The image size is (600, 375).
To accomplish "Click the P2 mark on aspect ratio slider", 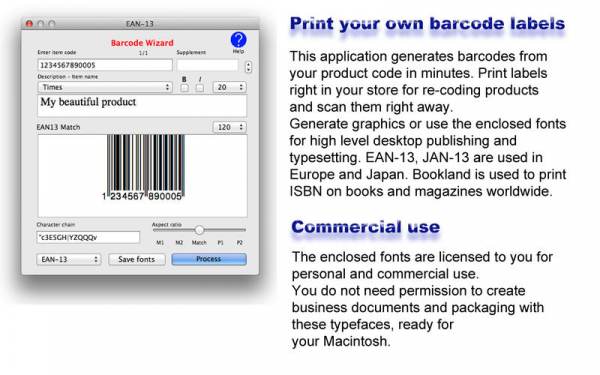I will pos(240,243).
